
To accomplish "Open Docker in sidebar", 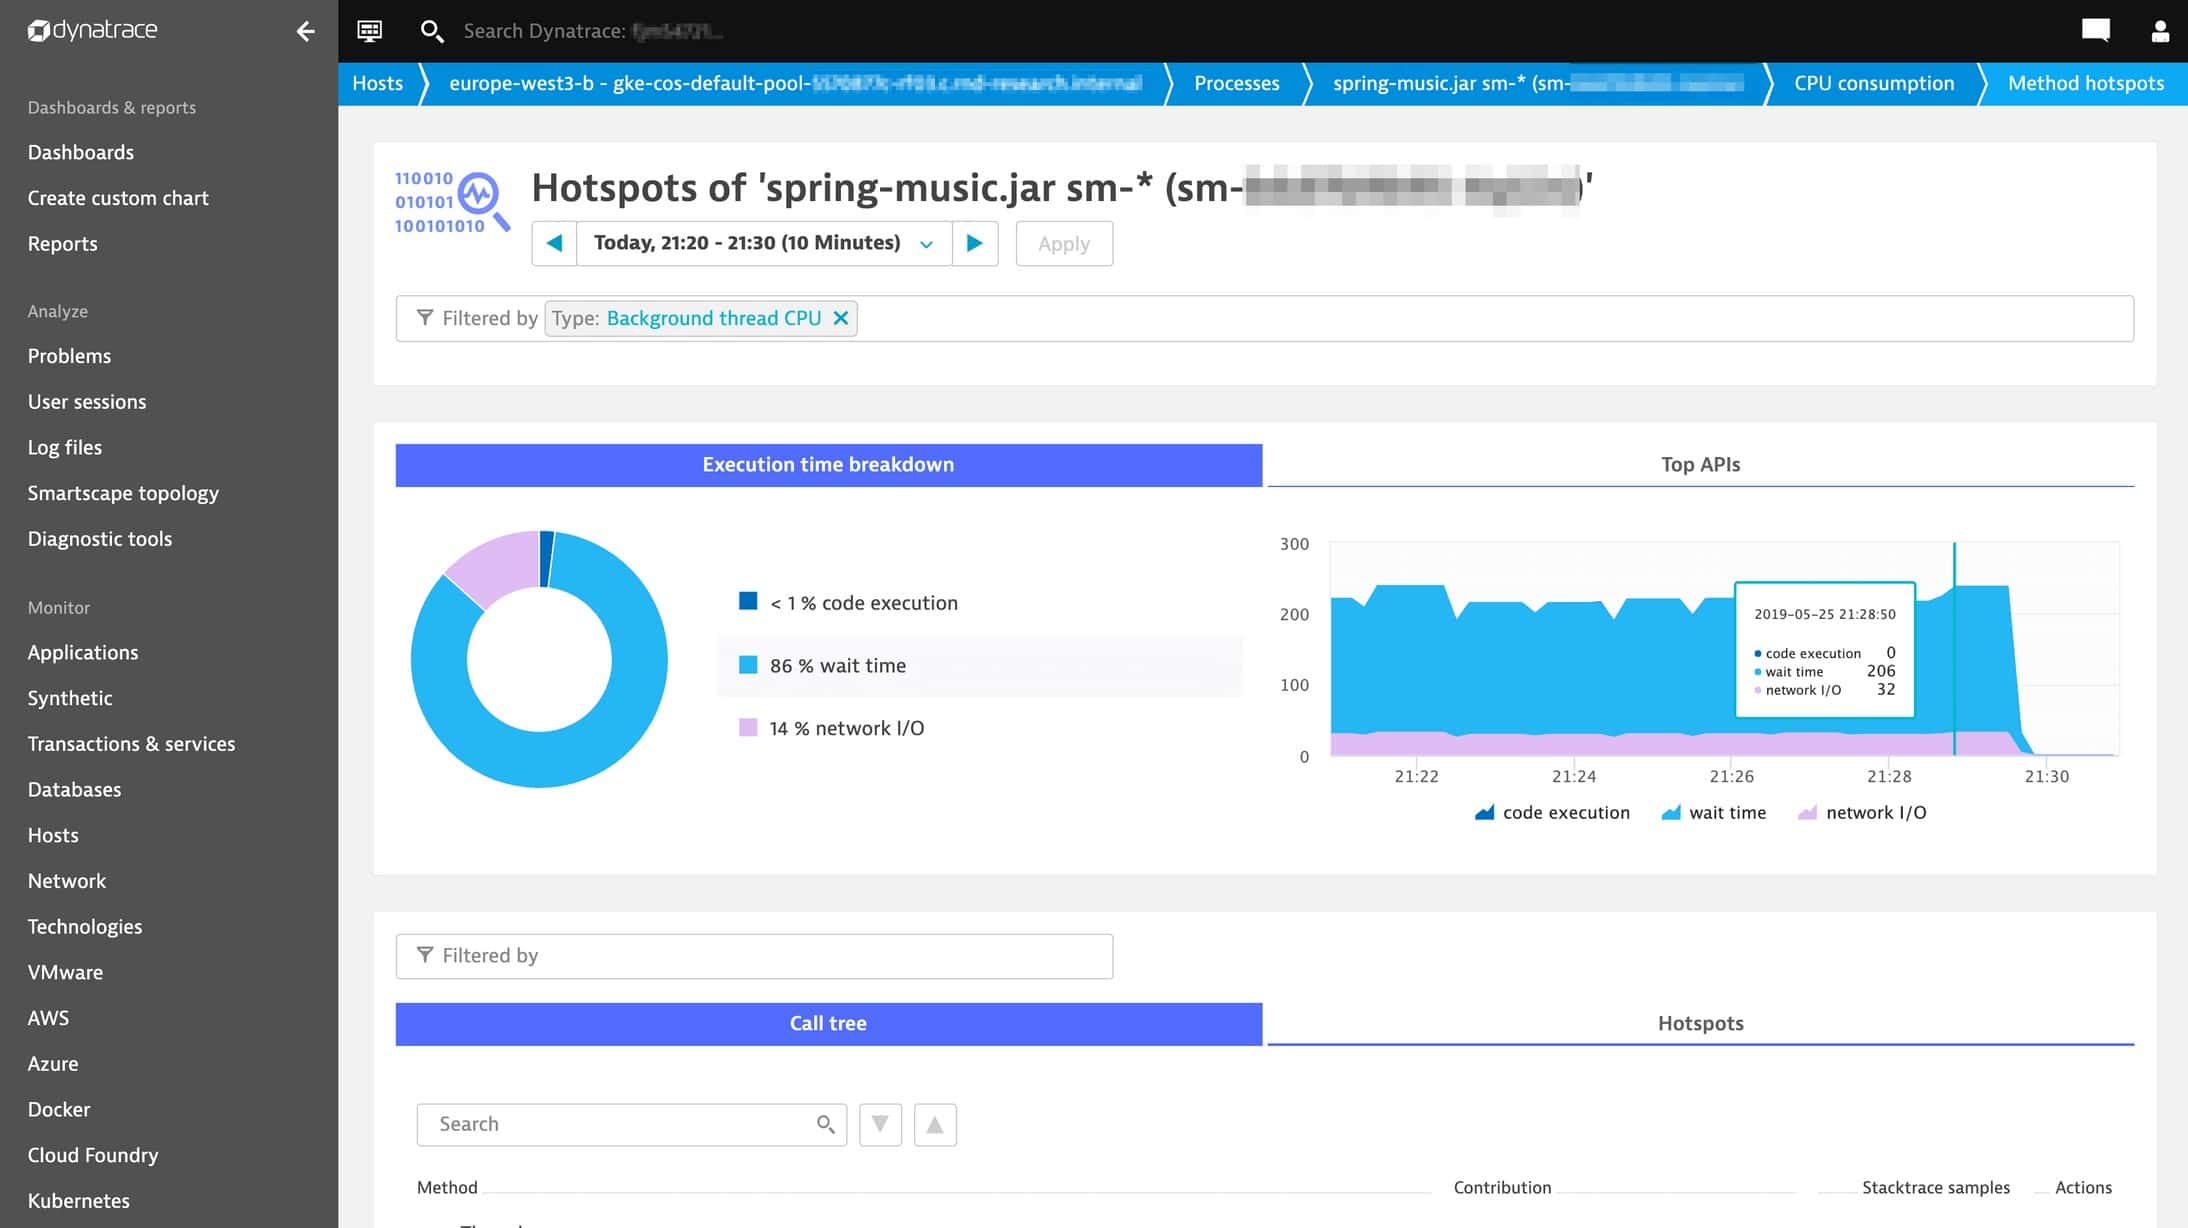I will point(59,1110).
